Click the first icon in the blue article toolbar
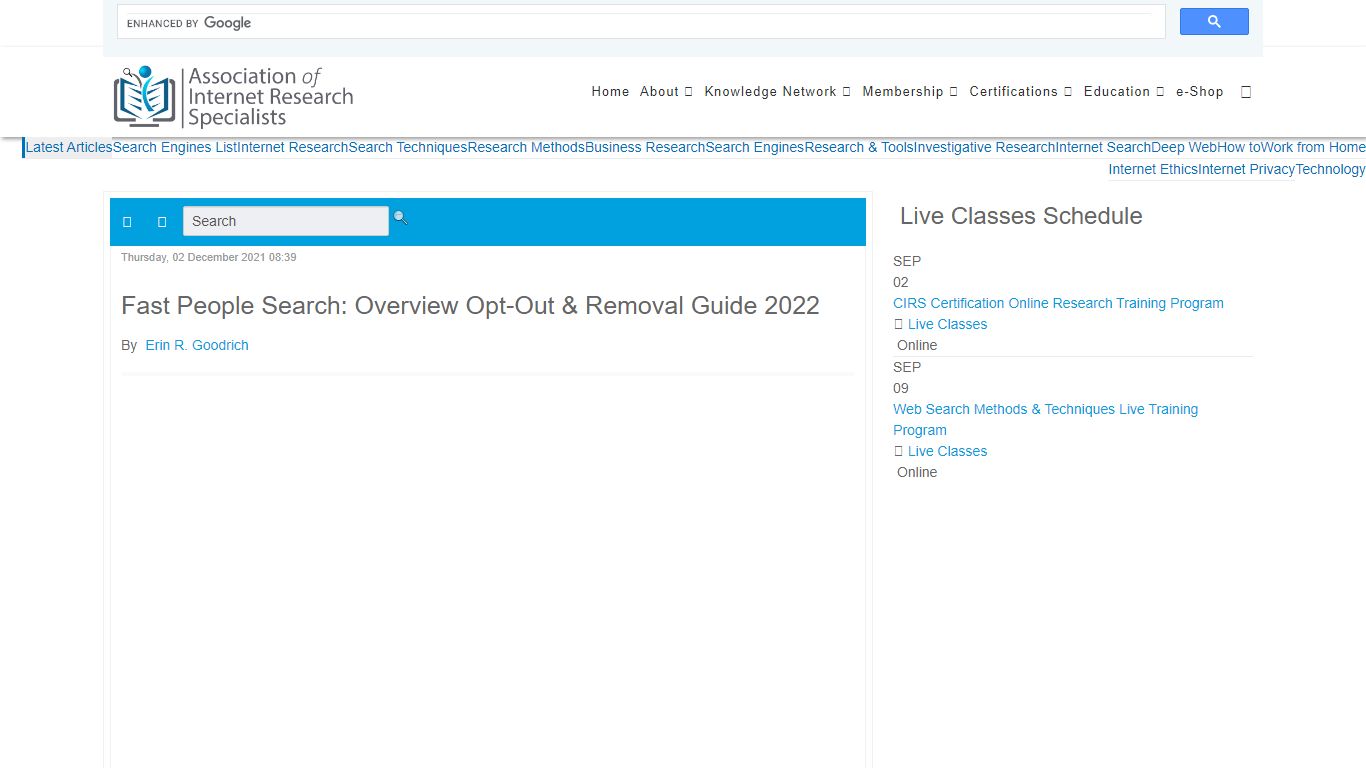 coord(127,222)
